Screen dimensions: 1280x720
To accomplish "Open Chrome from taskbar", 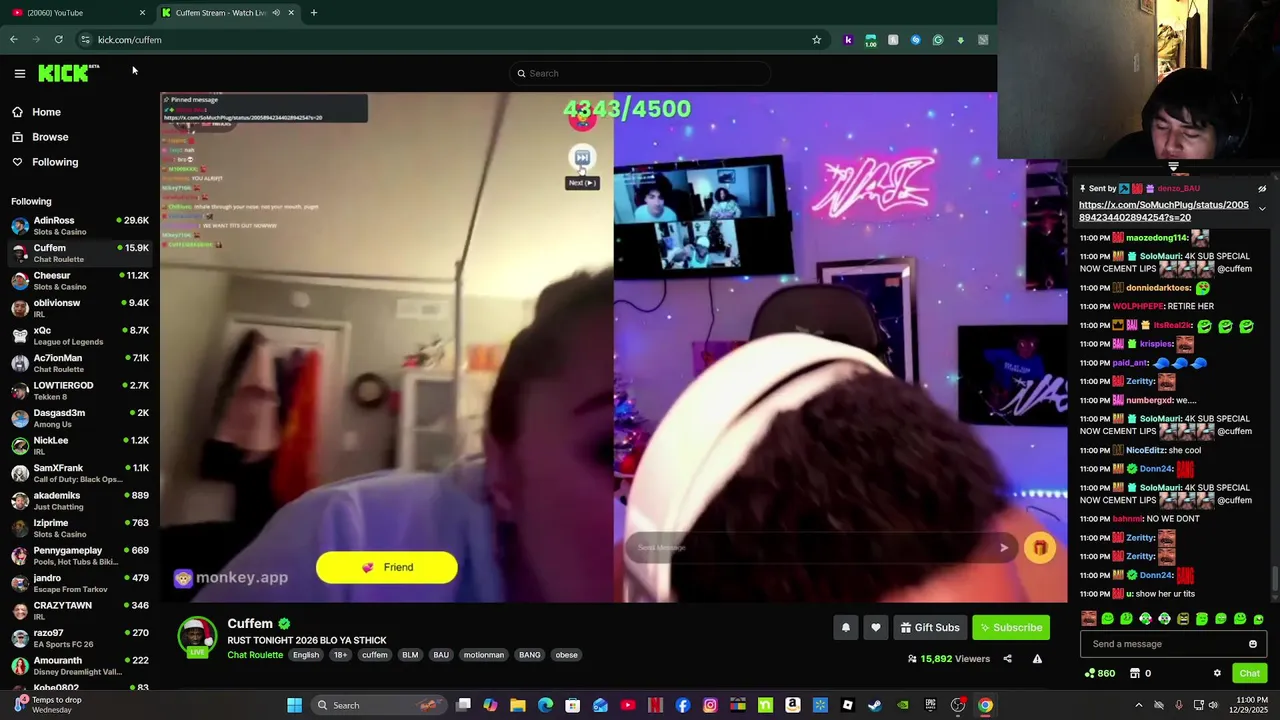I will [x=985, y=705].
